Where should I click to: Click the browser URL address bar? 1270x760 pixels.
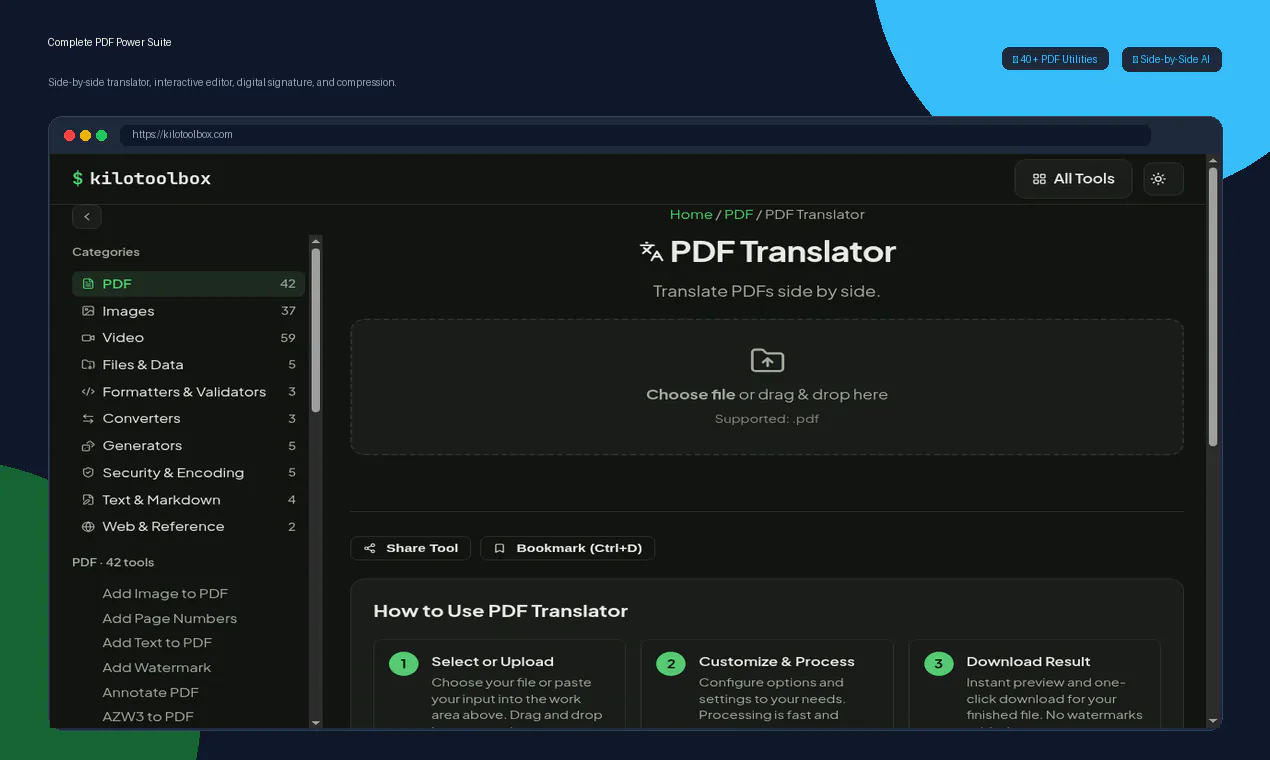[635, 135]
